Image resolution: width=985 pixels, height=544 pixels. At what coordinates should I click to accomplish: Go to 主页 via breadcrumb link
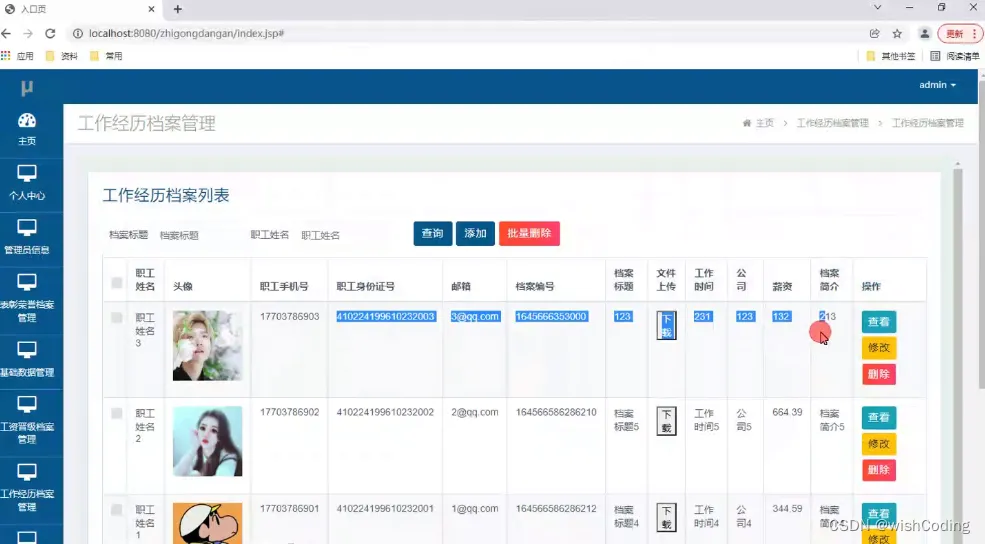pos(765,123)
